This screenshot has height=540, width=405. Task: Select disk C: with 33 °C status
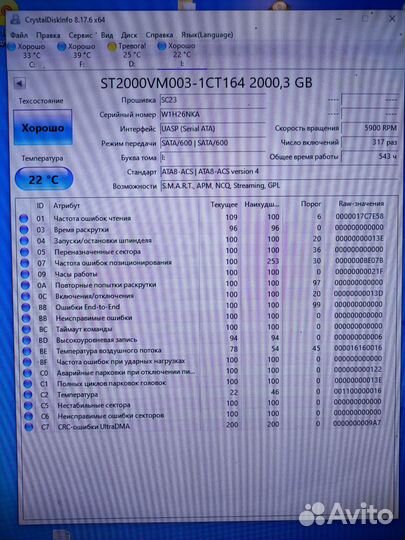coord(27,55)
